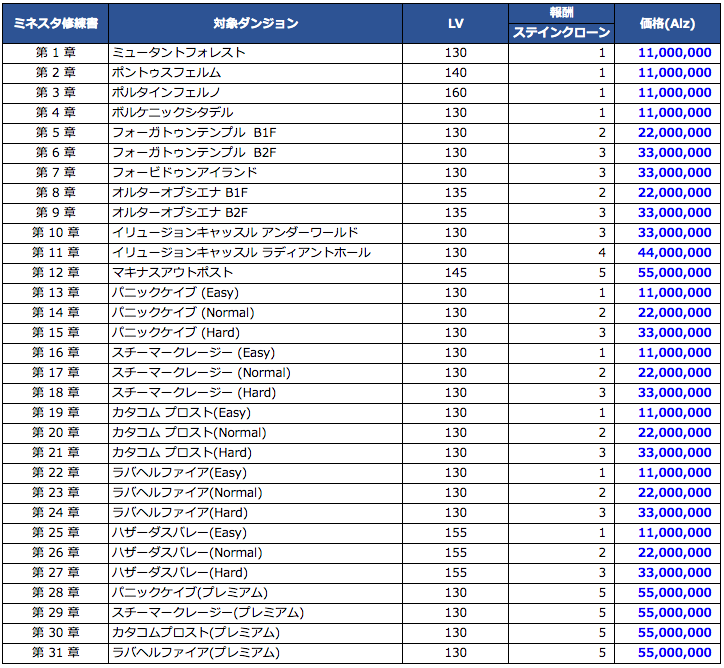Image resolution: width=724 pixels, height=668 pixels.
Task: Click the 価格(Alz) column header
Action: pos(667,24)
